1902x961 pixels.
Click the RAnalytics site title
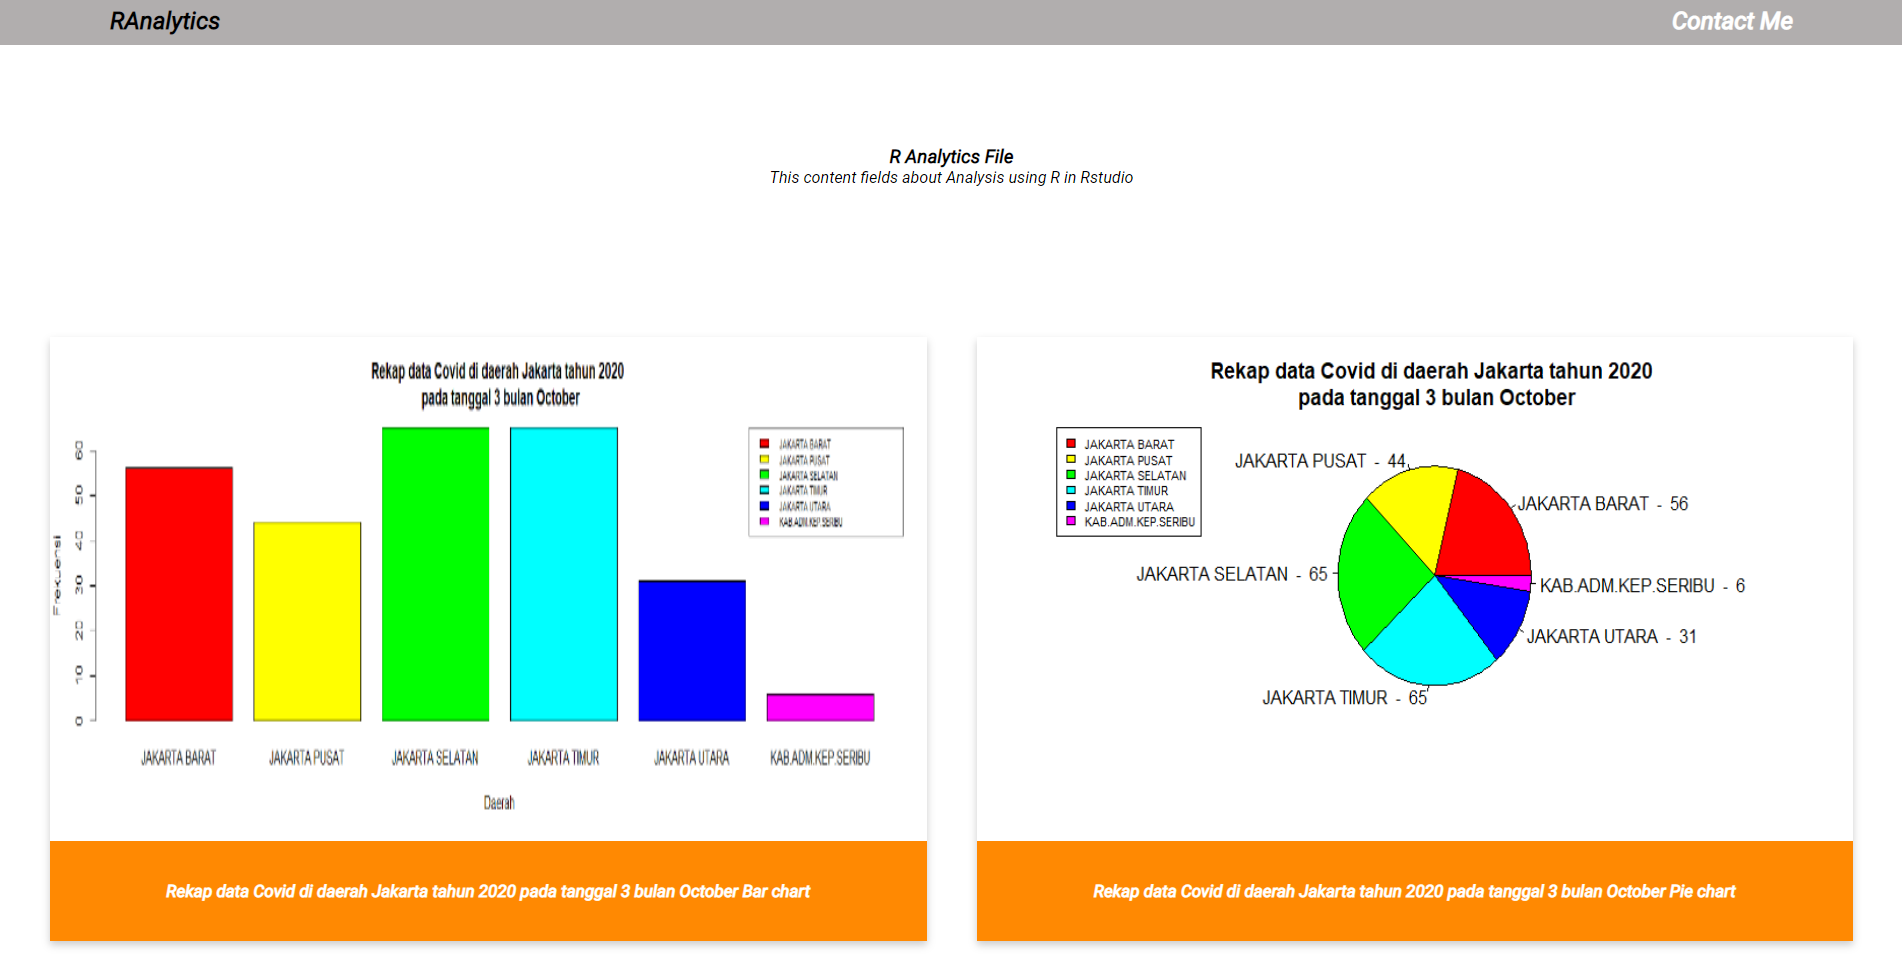(165, 20)
